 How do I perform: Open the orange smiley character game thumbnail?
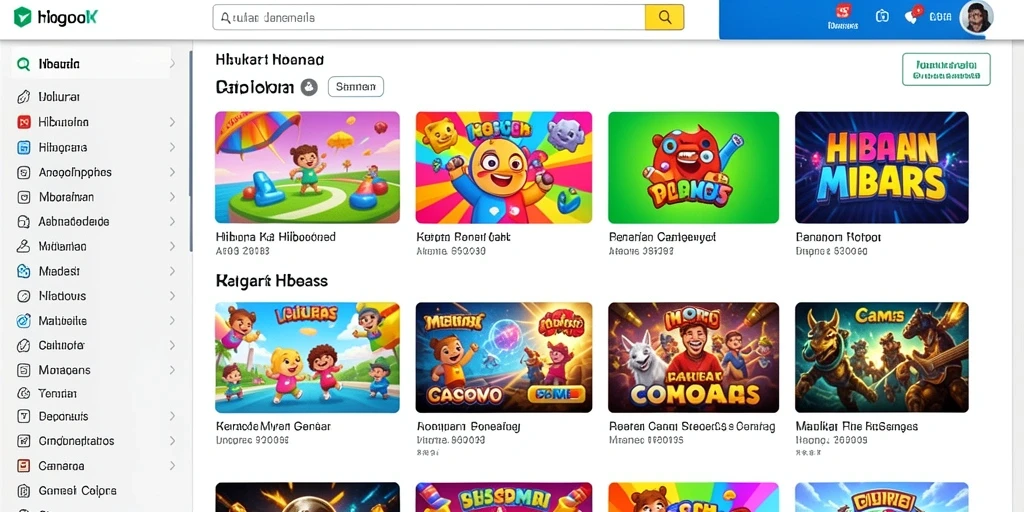504,167
